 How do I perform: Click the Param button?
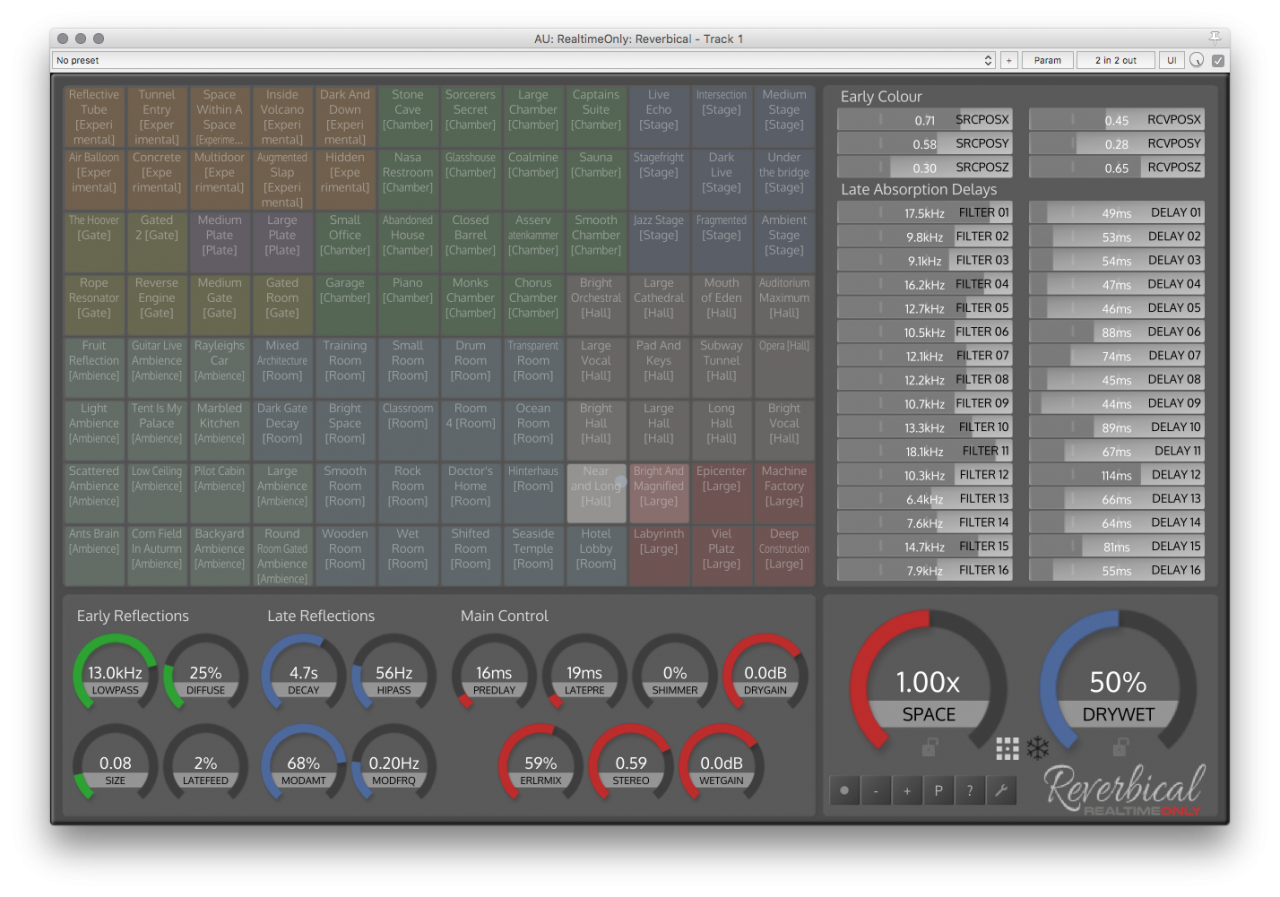pos(1047,61)
